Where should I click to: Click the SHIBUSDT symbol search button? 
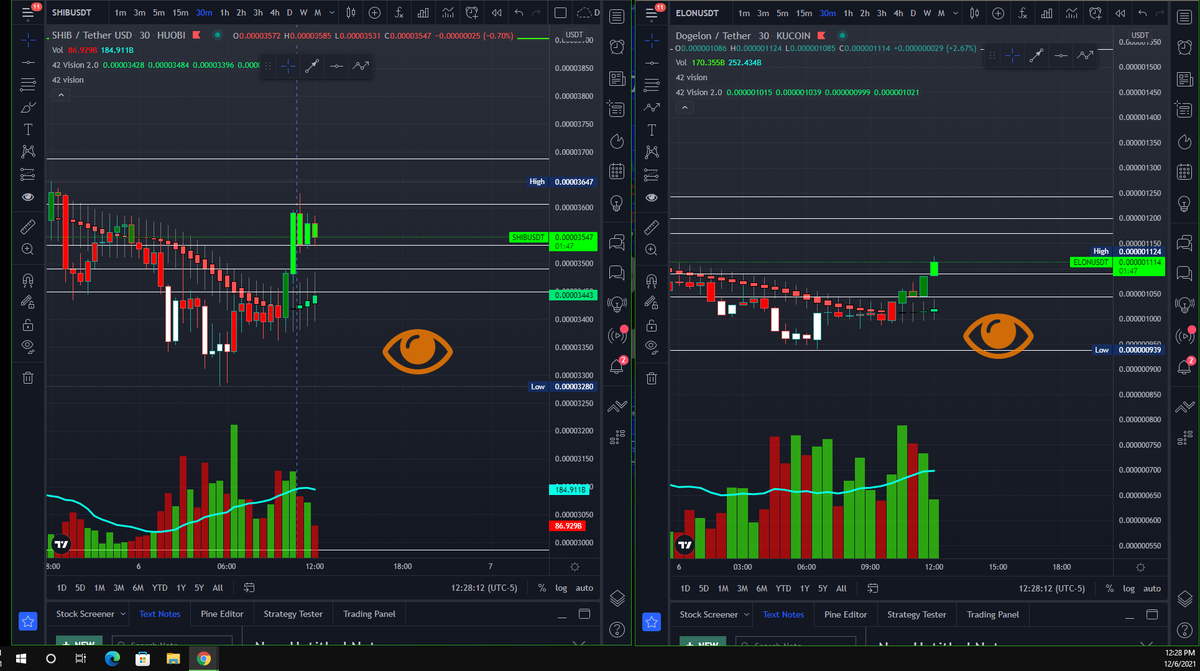coord(74,13)
